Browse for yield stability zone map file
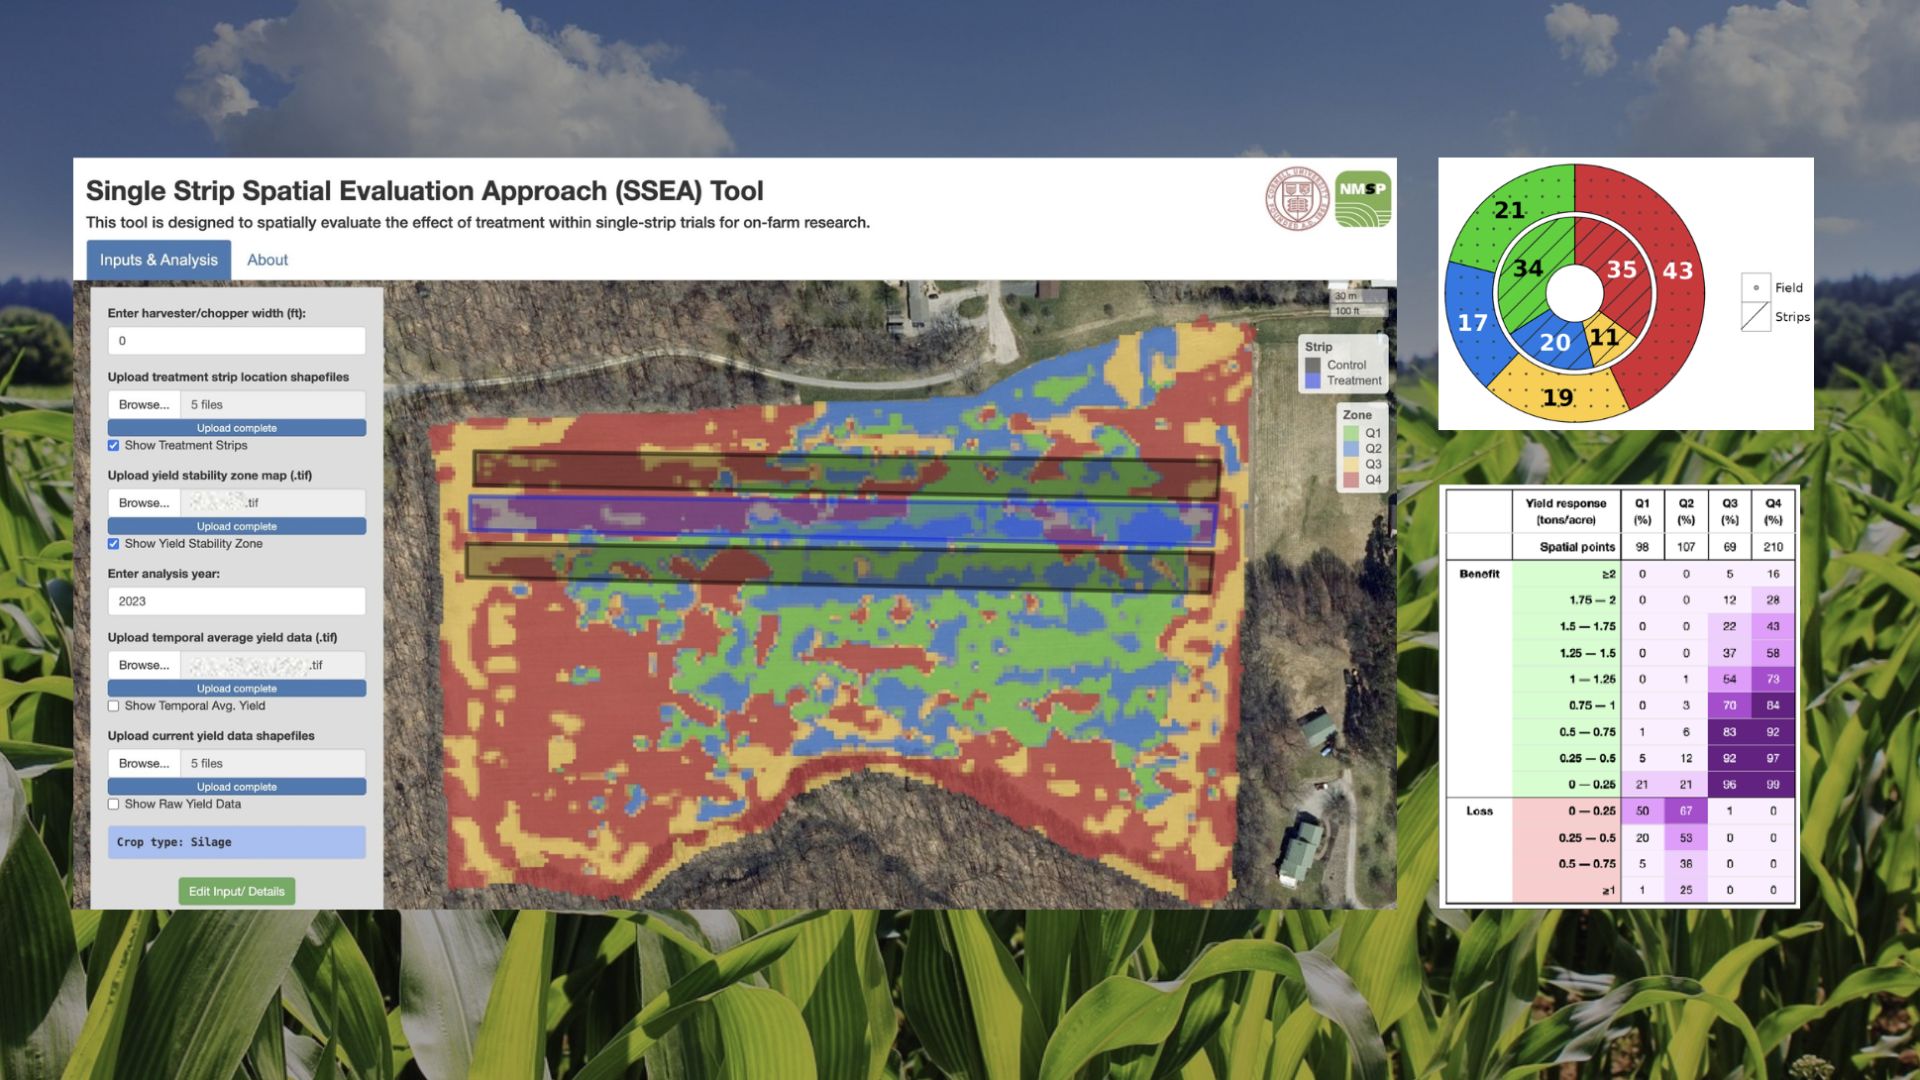Screen dimensions: 1920x1080 (142, 502)
